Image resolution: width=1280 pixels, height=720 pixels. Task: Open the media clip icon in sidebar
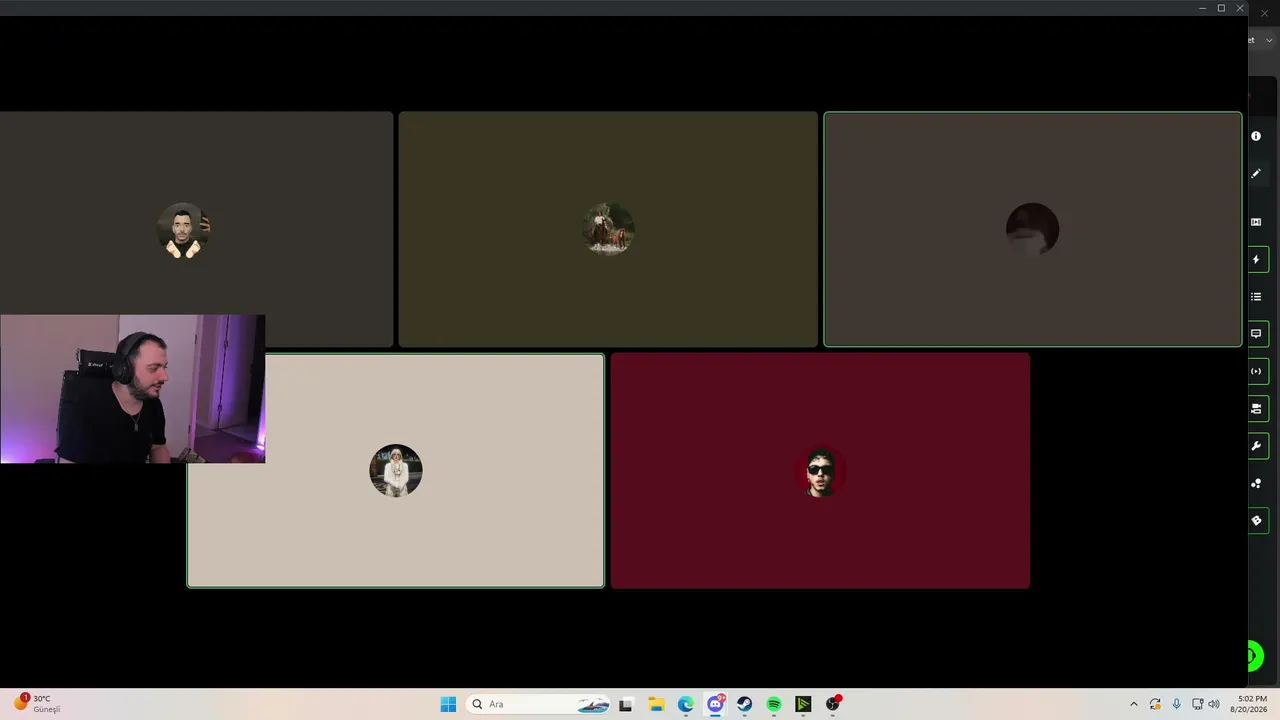point(1256,222)
